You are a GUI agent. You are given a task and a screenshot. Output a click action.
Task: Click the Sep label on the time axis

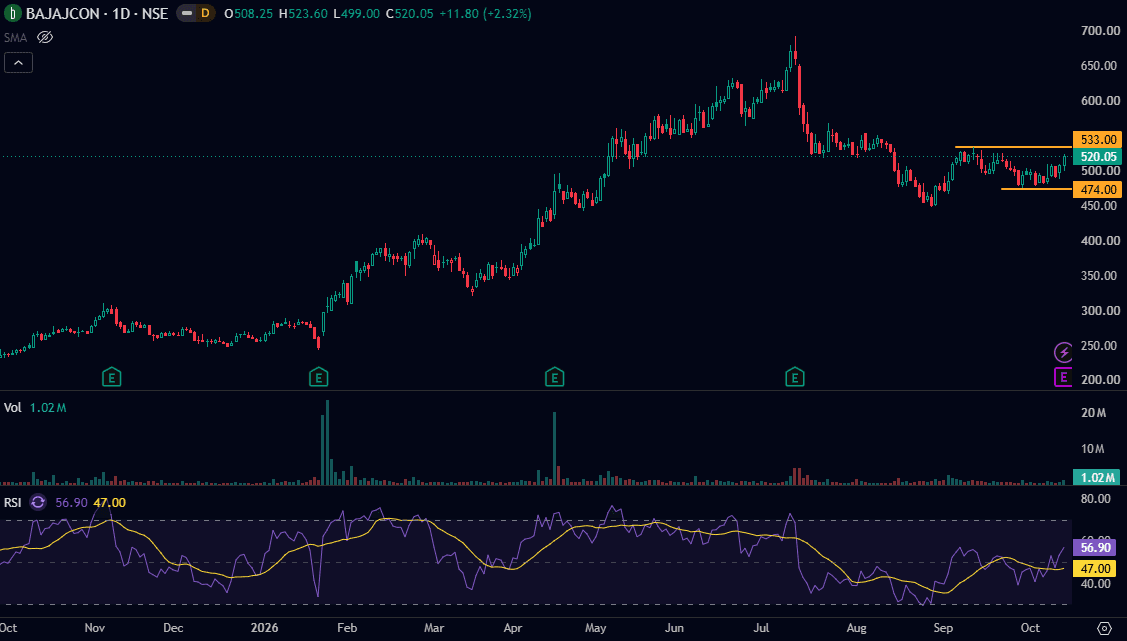[943, 628]
